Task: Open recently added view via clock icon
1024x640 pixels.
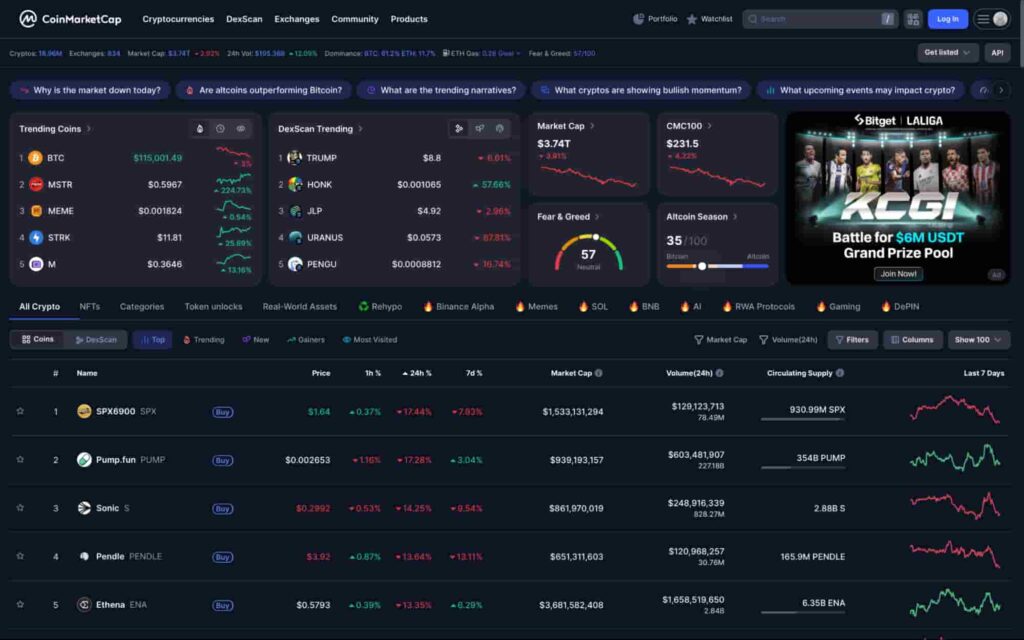Action: tap(221, 128)
